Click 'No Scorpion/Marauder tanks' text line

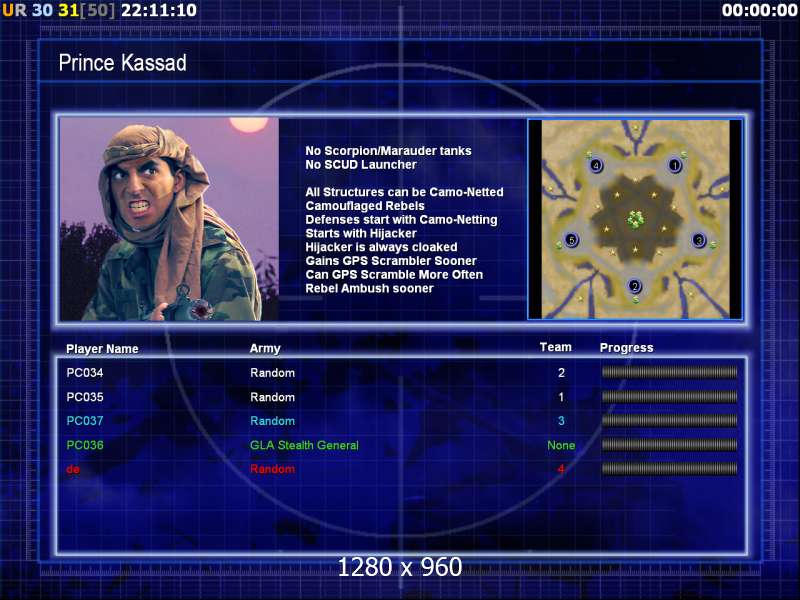click(388, 151)
